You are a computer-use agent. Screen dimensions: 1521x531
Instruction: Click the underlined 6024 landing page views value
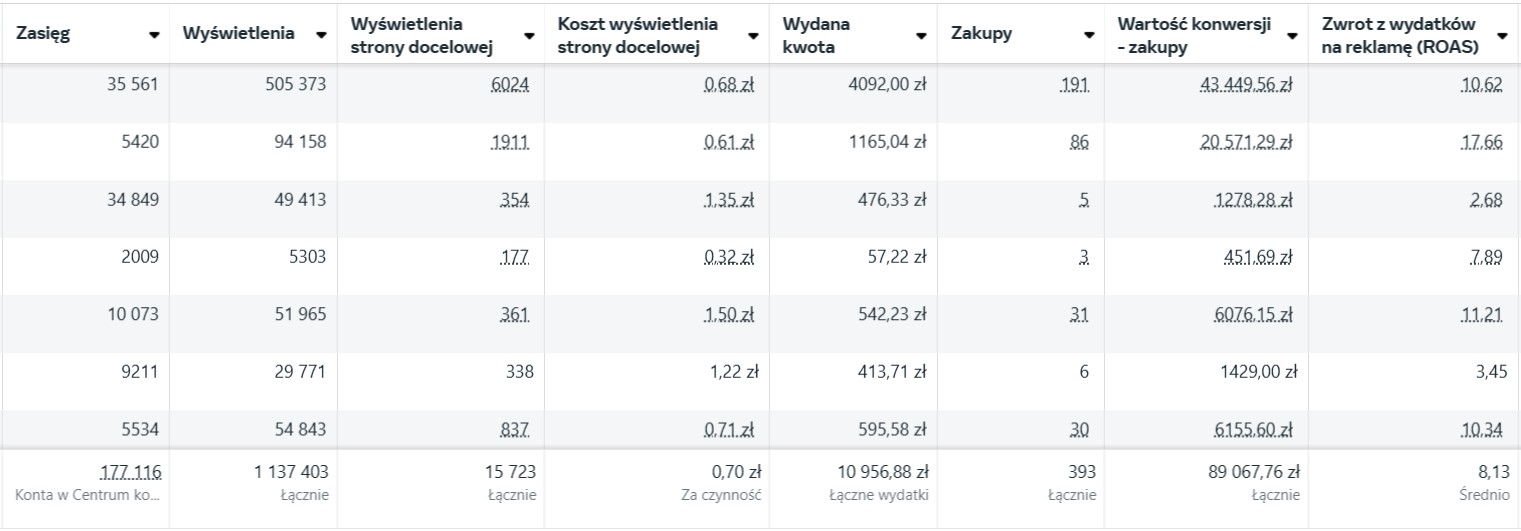tap(510, 85)
